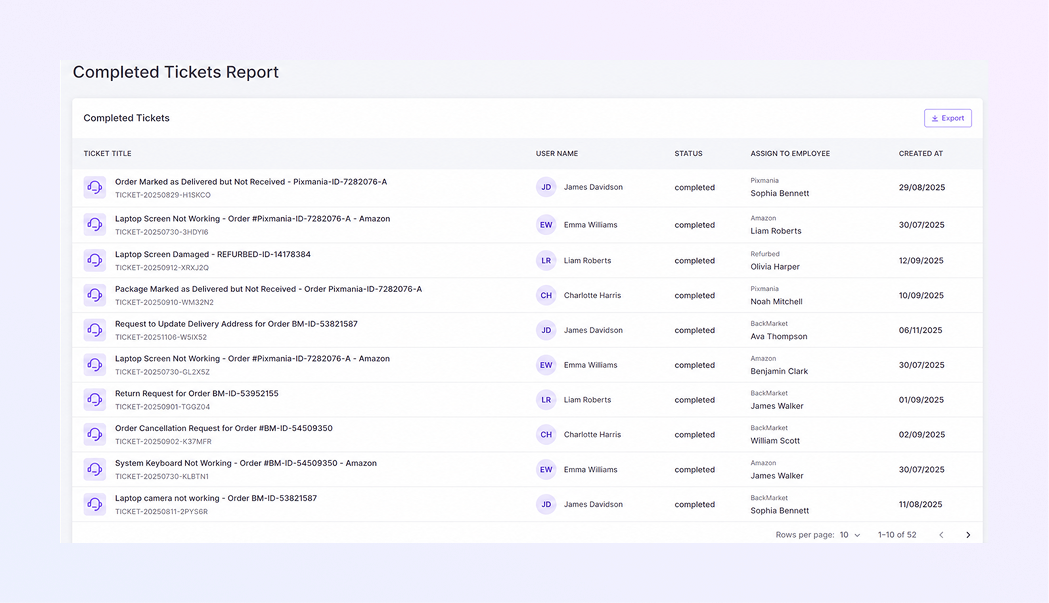Click assigned employee Noah Mitchell
The width and height of the screenshot is (1049, 603).
776,301
